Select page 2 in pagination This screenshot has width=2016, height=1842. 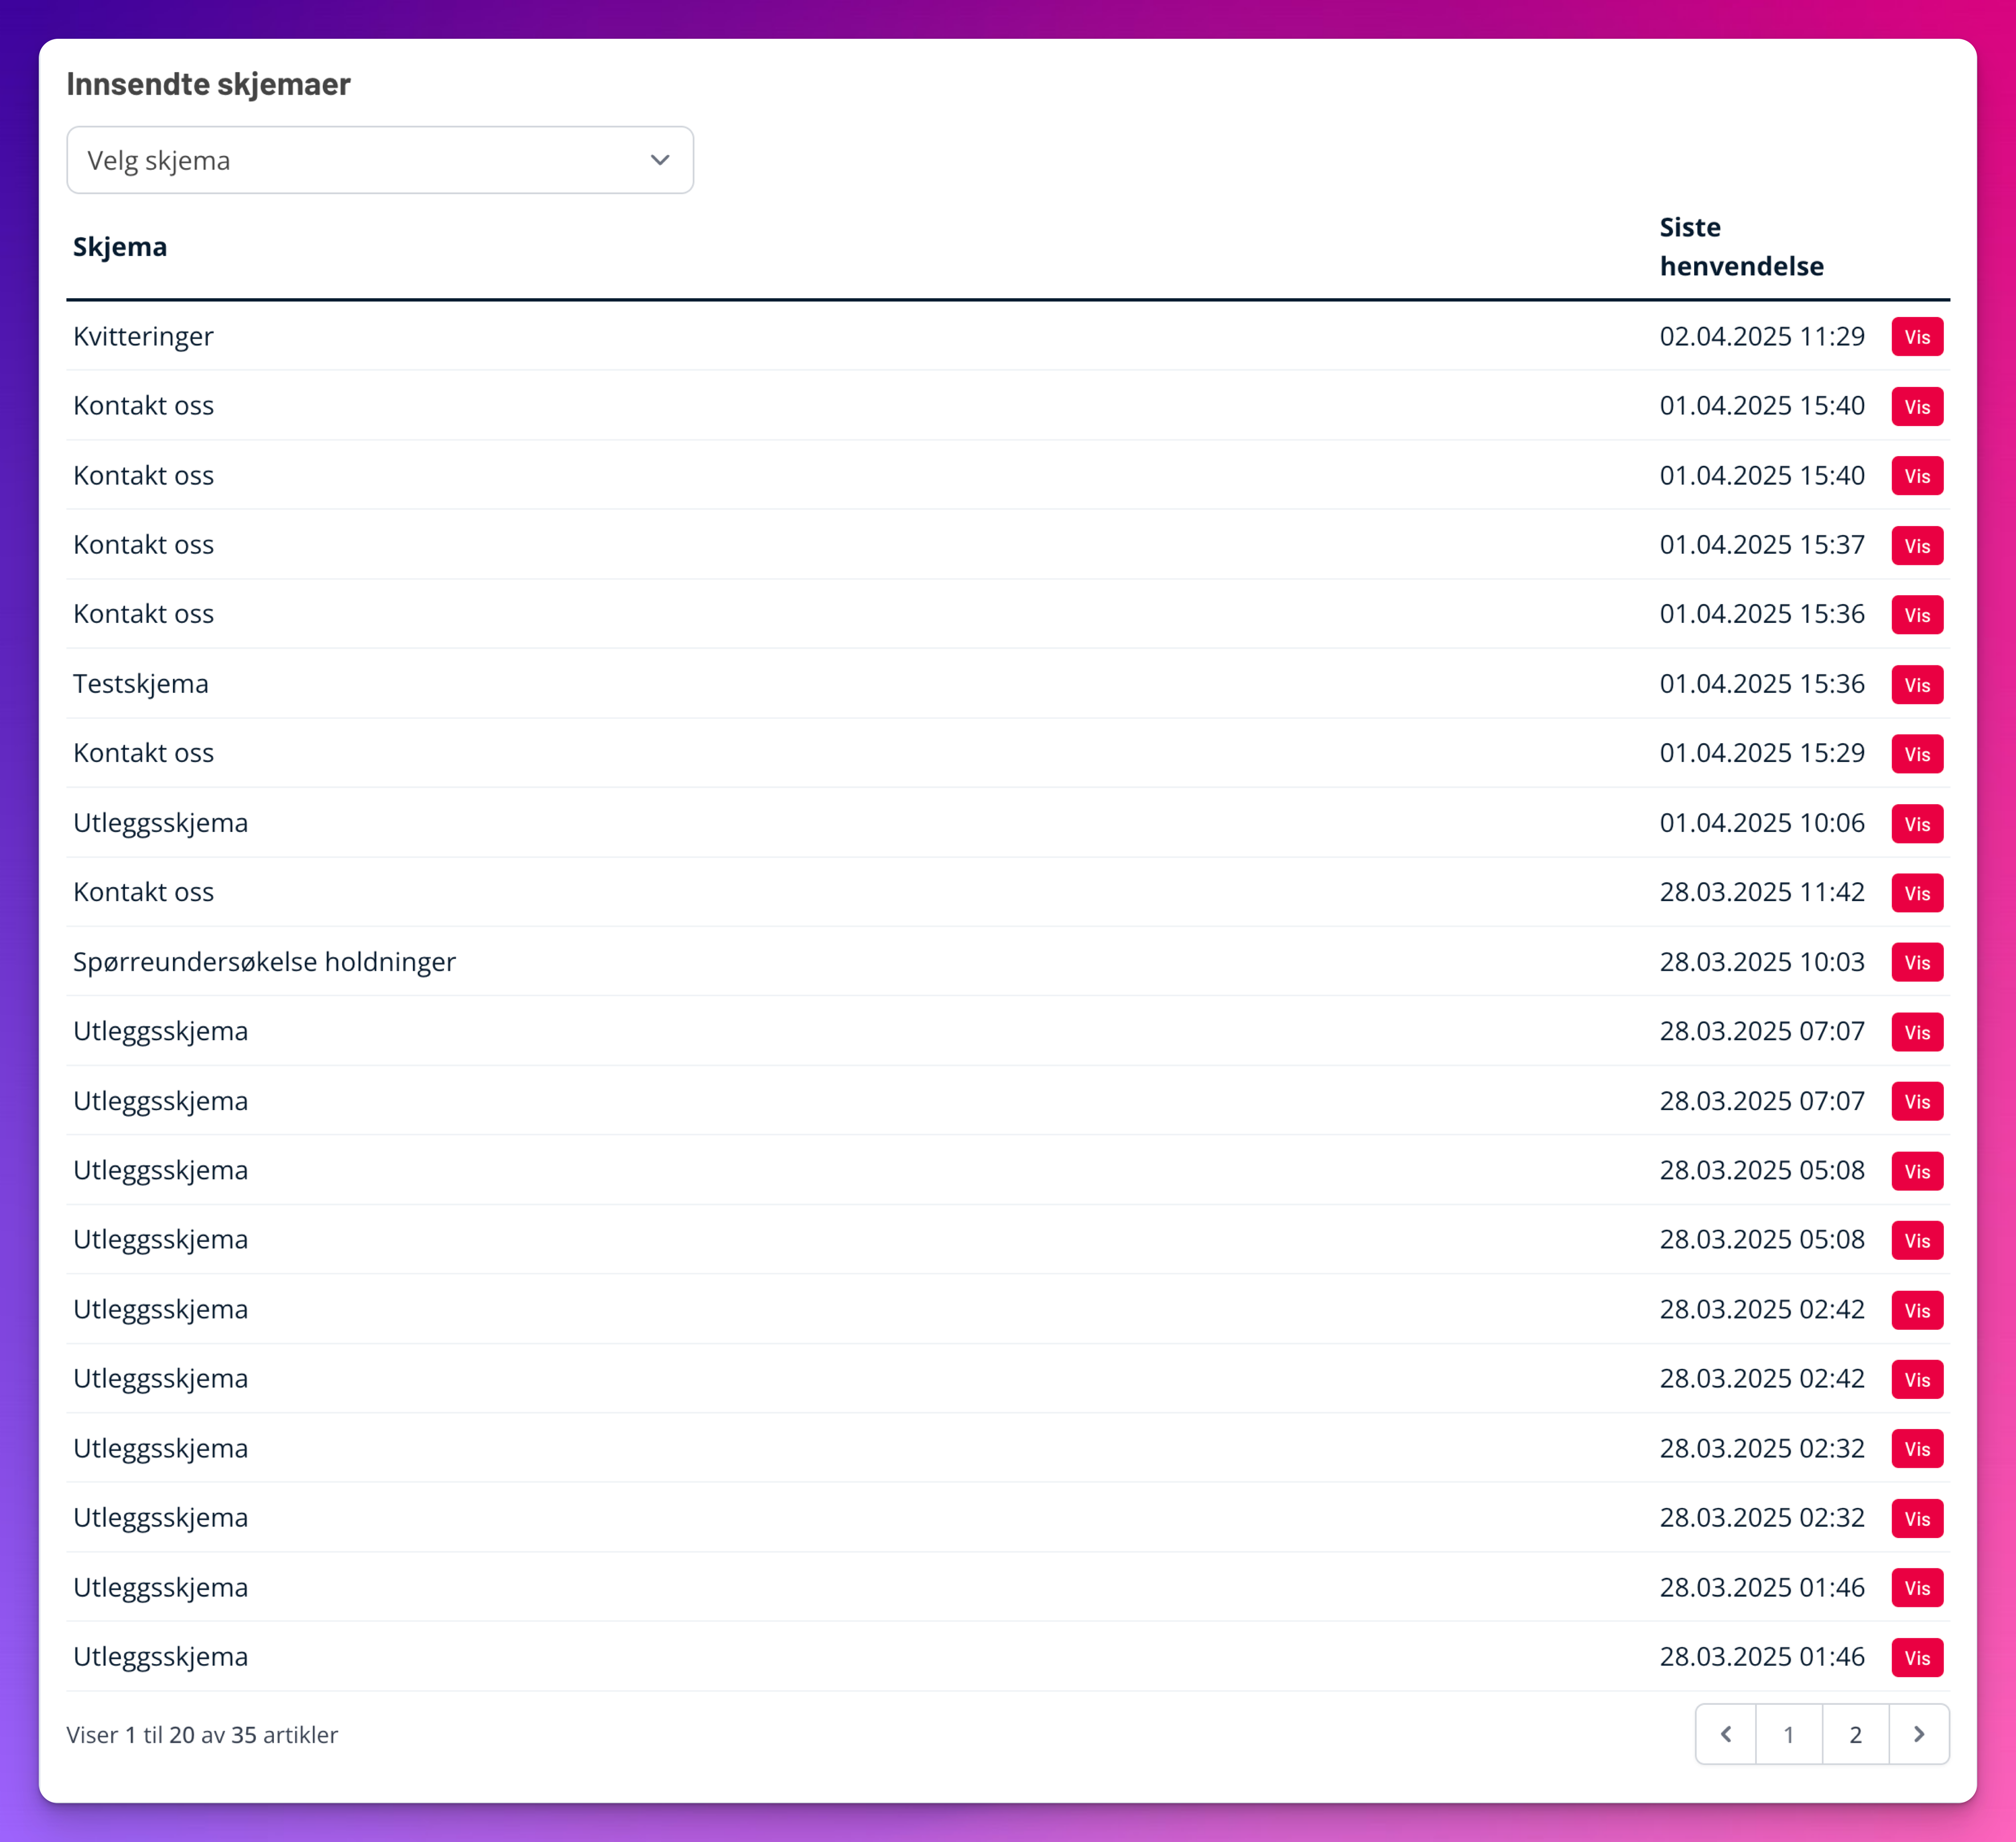tap(1855, 1734)
